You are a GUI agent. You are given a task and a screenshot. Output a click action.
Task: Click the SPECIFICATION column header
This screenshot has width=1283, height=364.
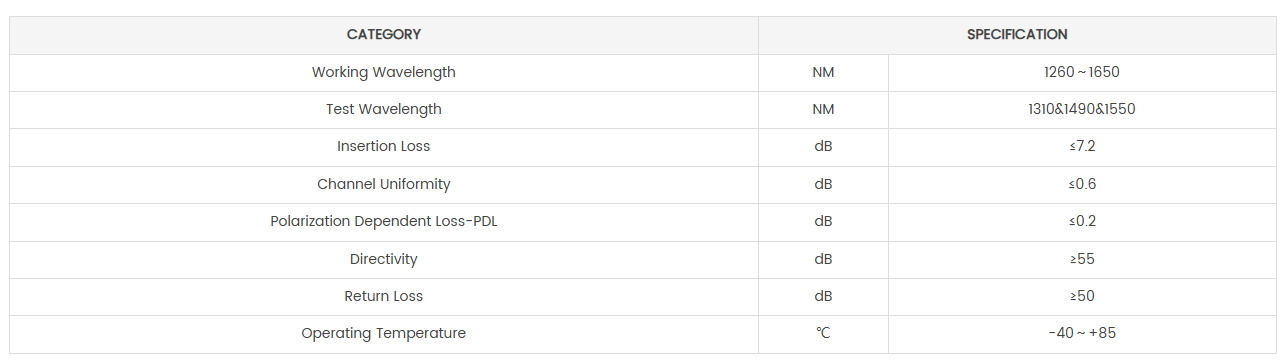pos(1017,35)
